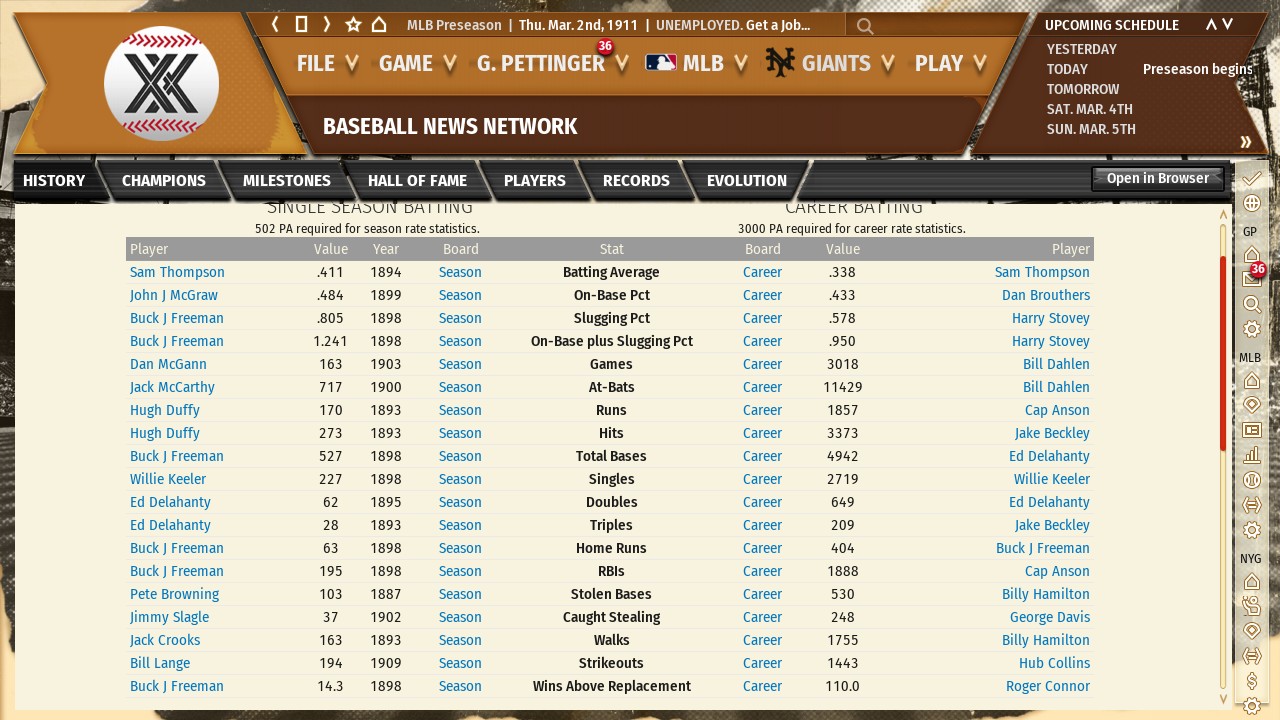Bookmark this page with the star icon
Image resolution: width=1280 pixels, height=720 pixels.
click(353, 25)
